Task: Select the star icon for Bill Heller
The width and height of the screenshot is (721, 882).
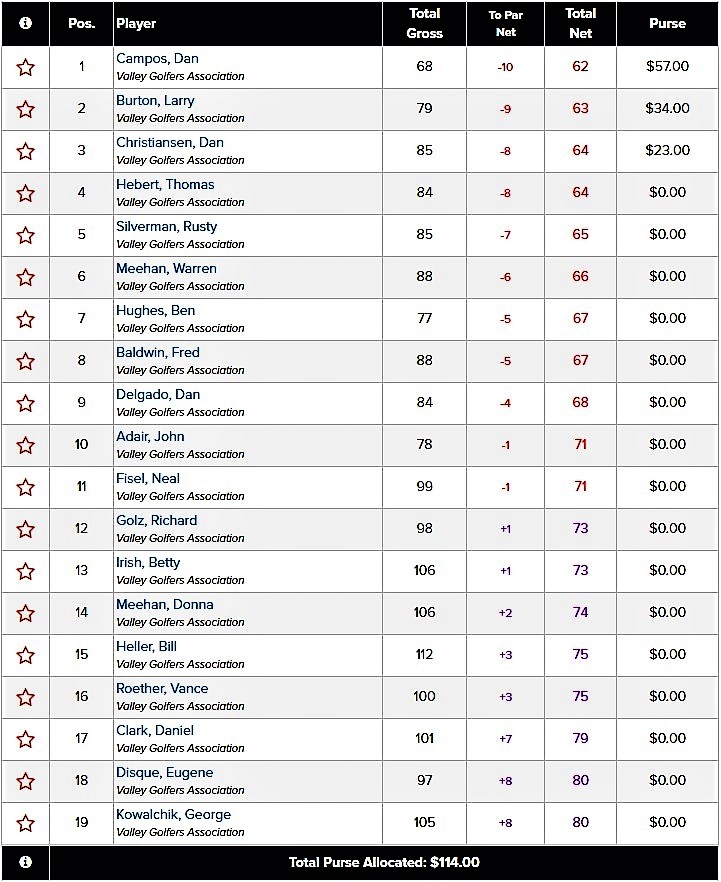Action: point(25,655)
